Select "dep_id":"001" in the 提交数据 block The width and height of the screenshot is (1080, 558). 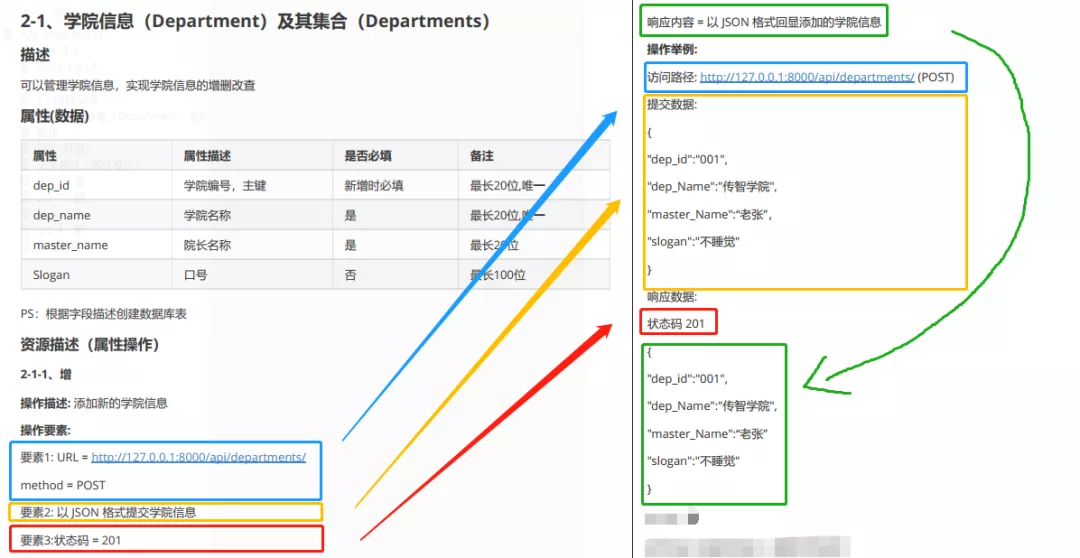[687, 159]
